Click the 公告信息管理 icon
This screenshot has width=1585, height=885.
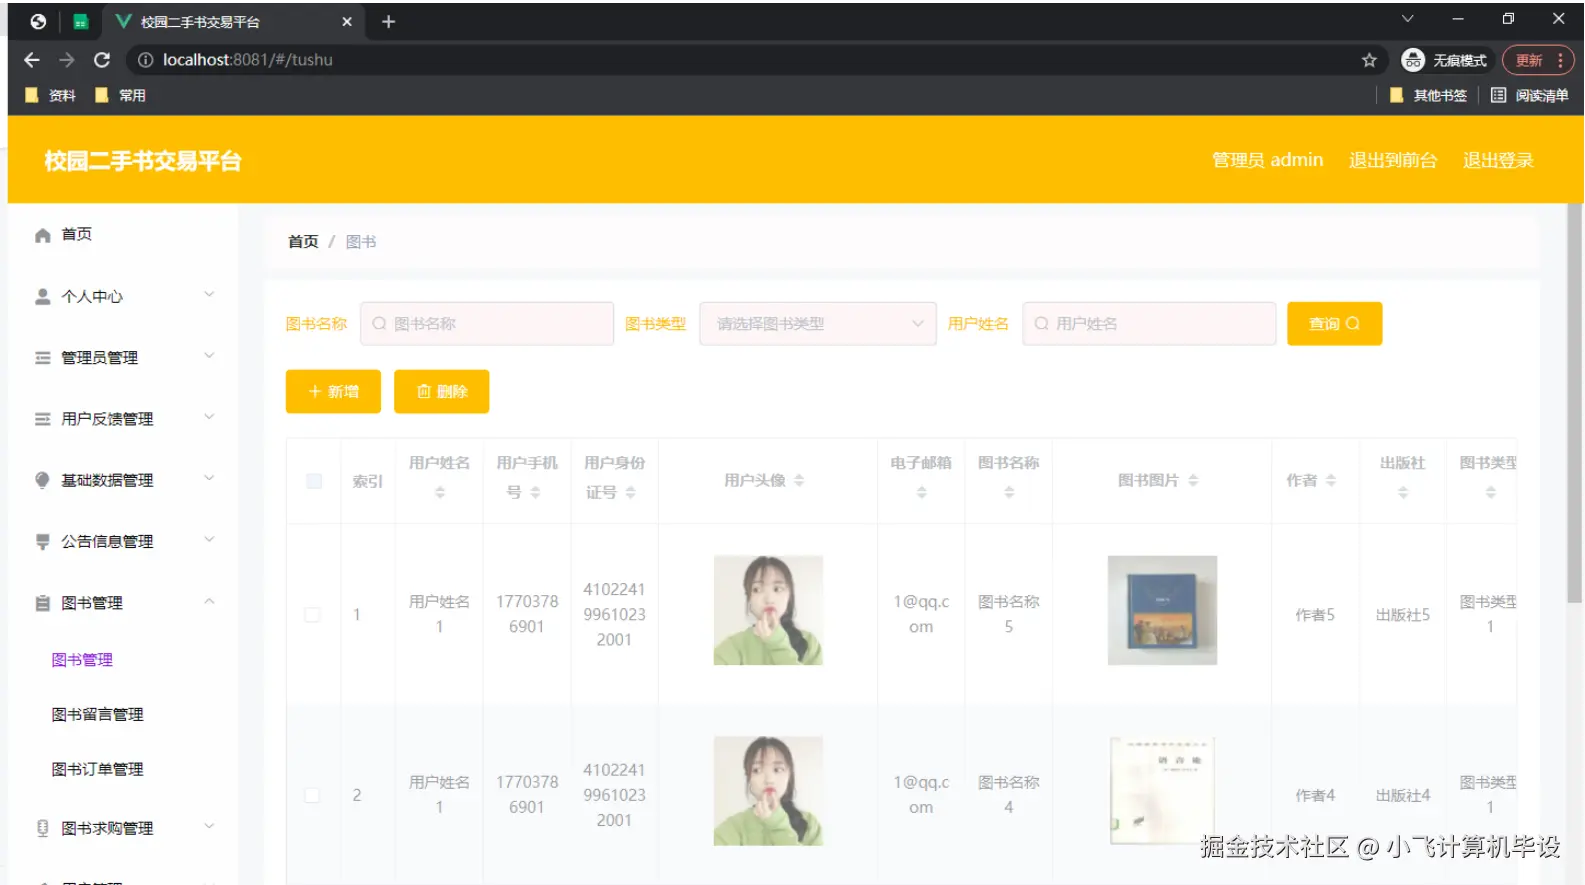(x=42, y=541)
